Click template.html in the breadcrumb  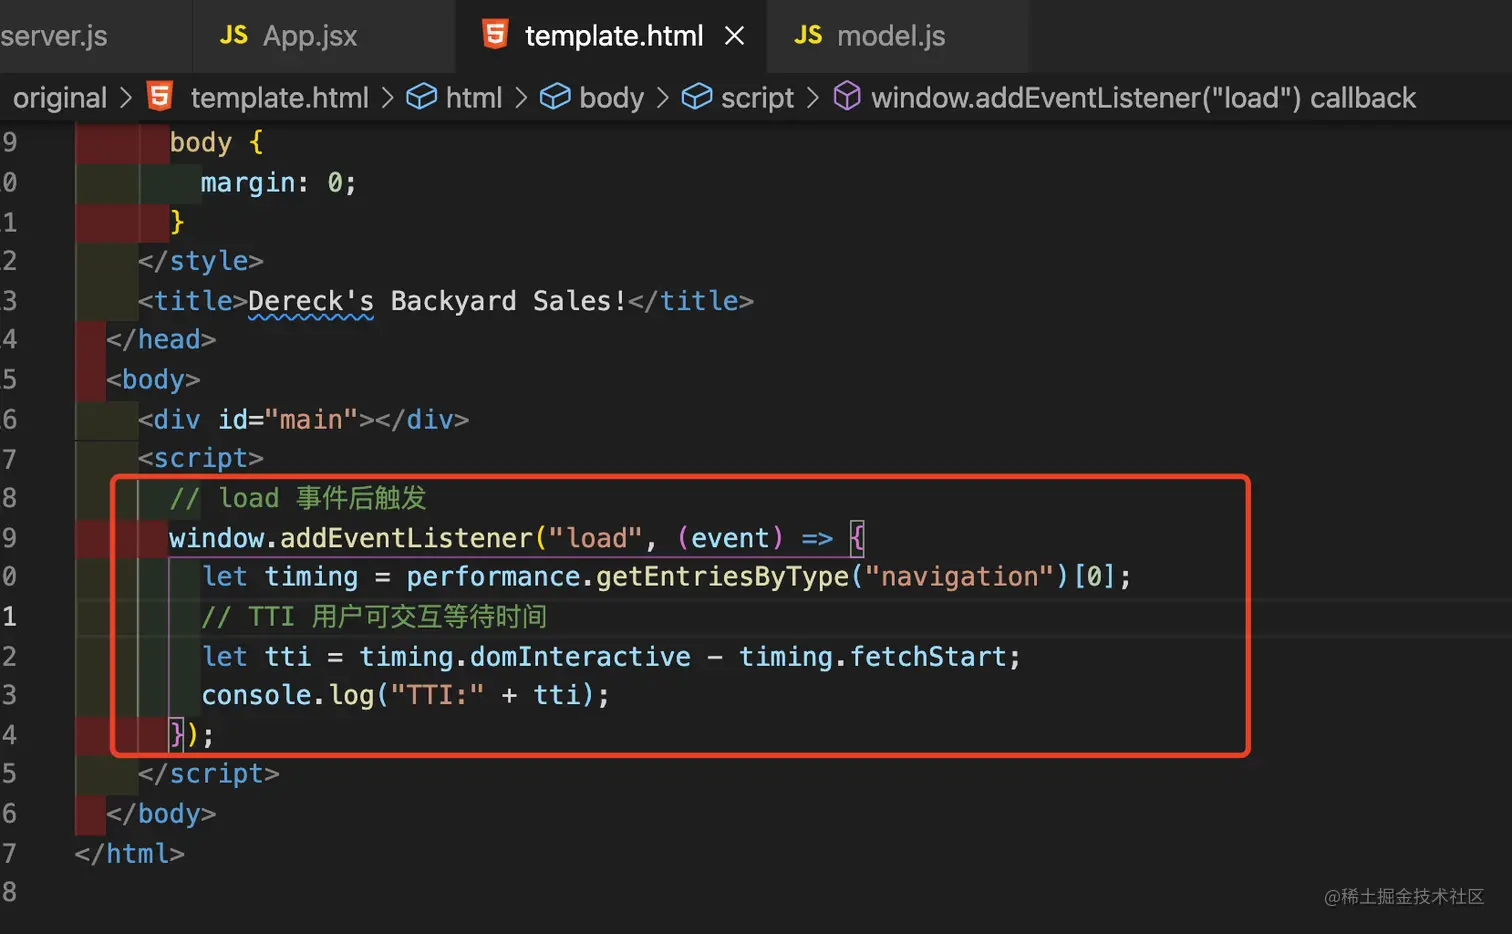pyautogui.click(x=280, y=98)
